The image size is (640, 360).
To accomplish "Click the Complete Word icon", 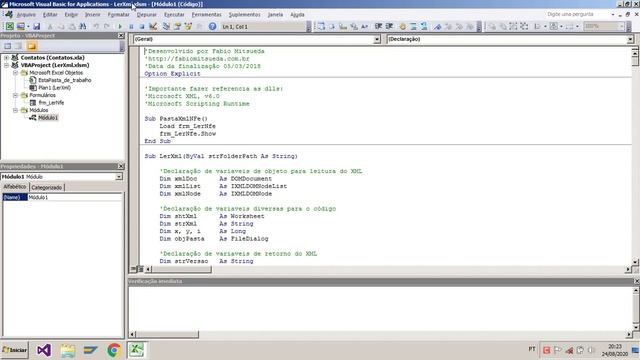I will coord(364,27).
